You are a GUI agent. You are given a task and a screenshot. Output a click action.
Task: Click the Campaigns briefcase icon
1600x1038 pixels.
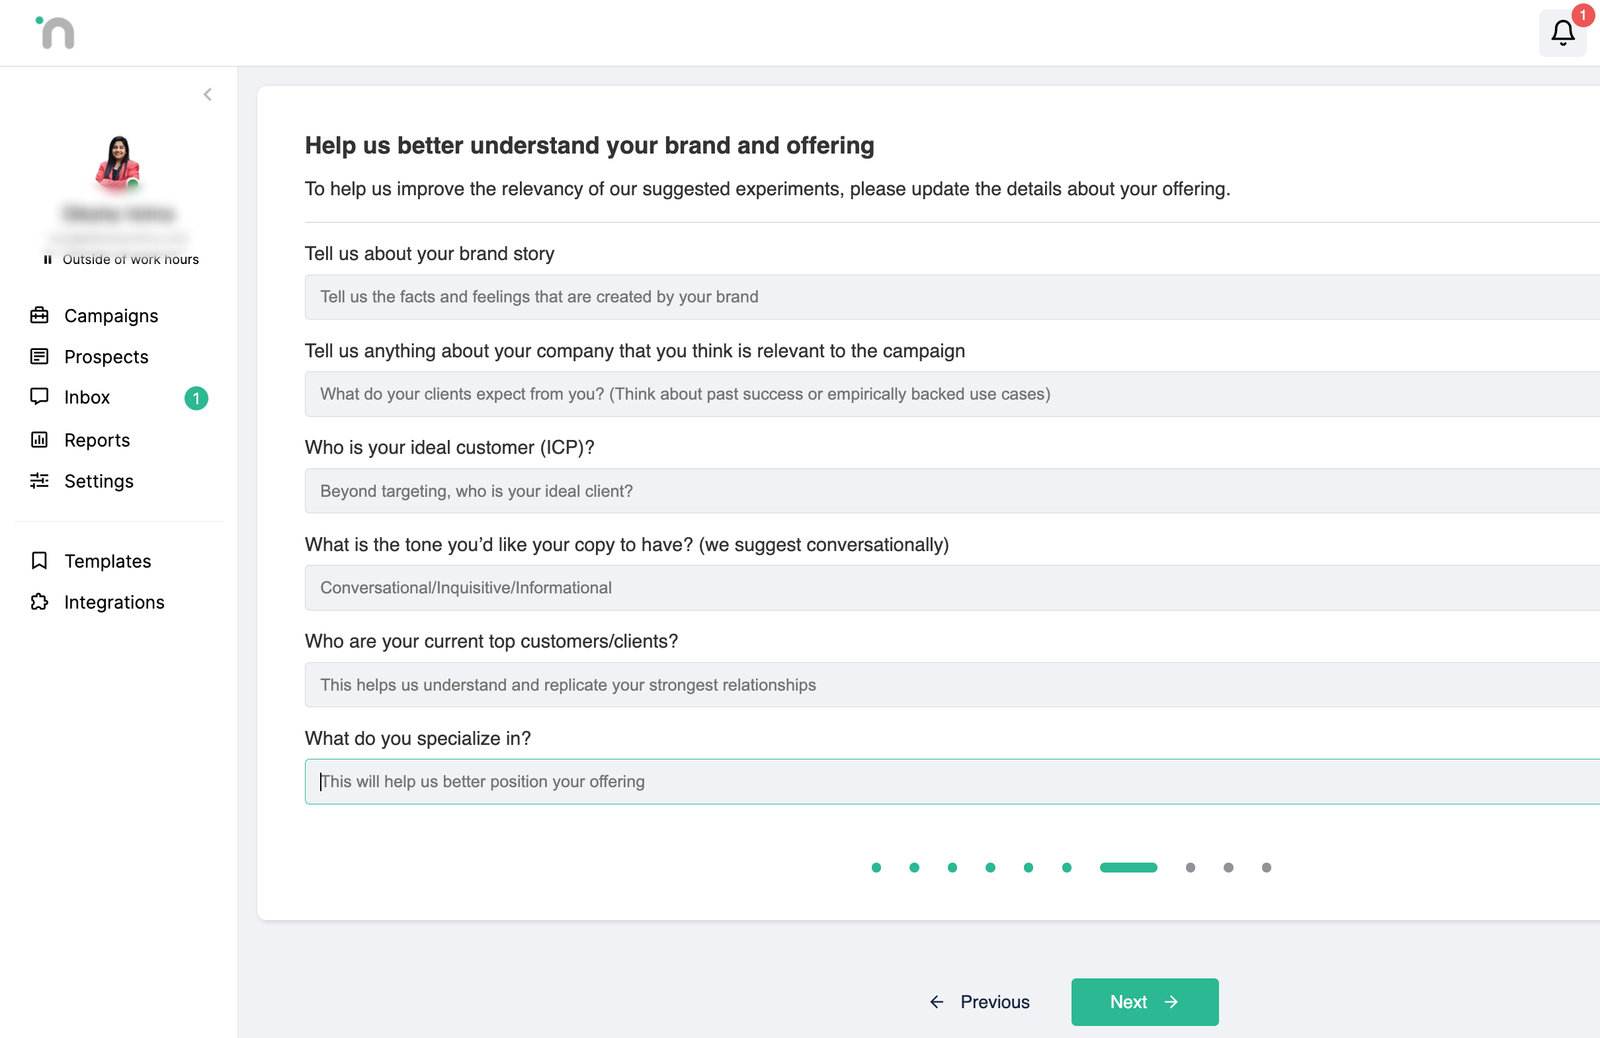[x=40, y=316]
